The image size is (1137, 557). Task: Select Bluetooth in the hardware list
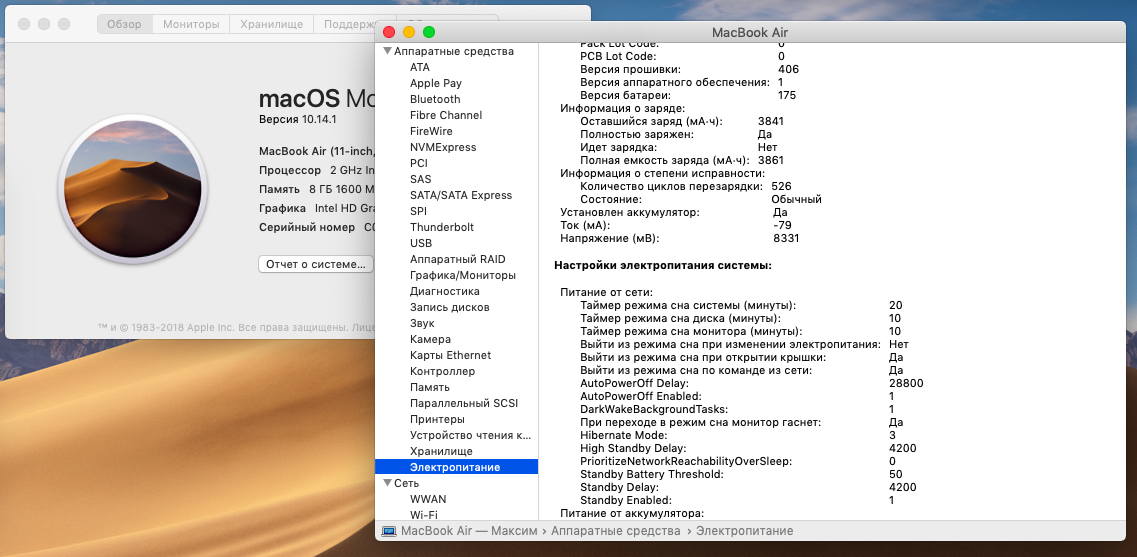point(435,99)
